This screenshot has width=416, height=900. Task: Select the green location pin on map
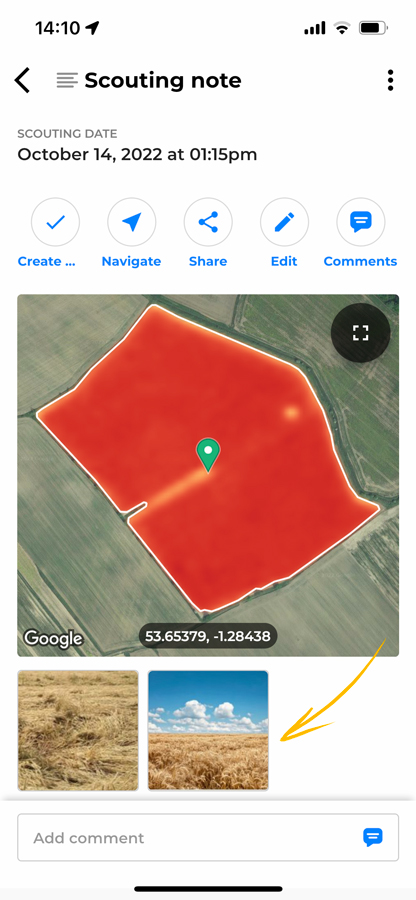(208, 455)
